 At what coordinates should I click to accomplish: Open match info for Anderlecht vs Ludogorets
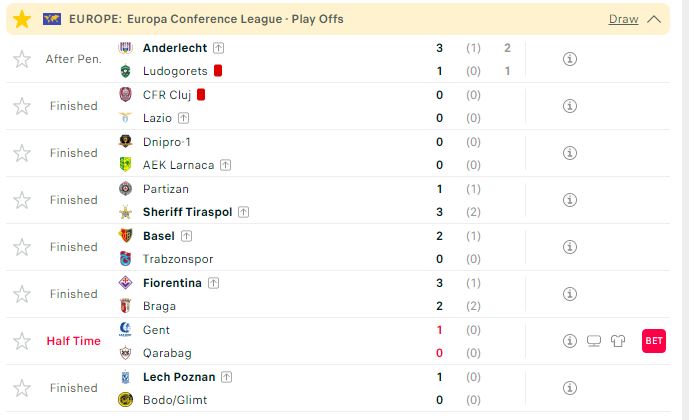(x=569, y=59)
